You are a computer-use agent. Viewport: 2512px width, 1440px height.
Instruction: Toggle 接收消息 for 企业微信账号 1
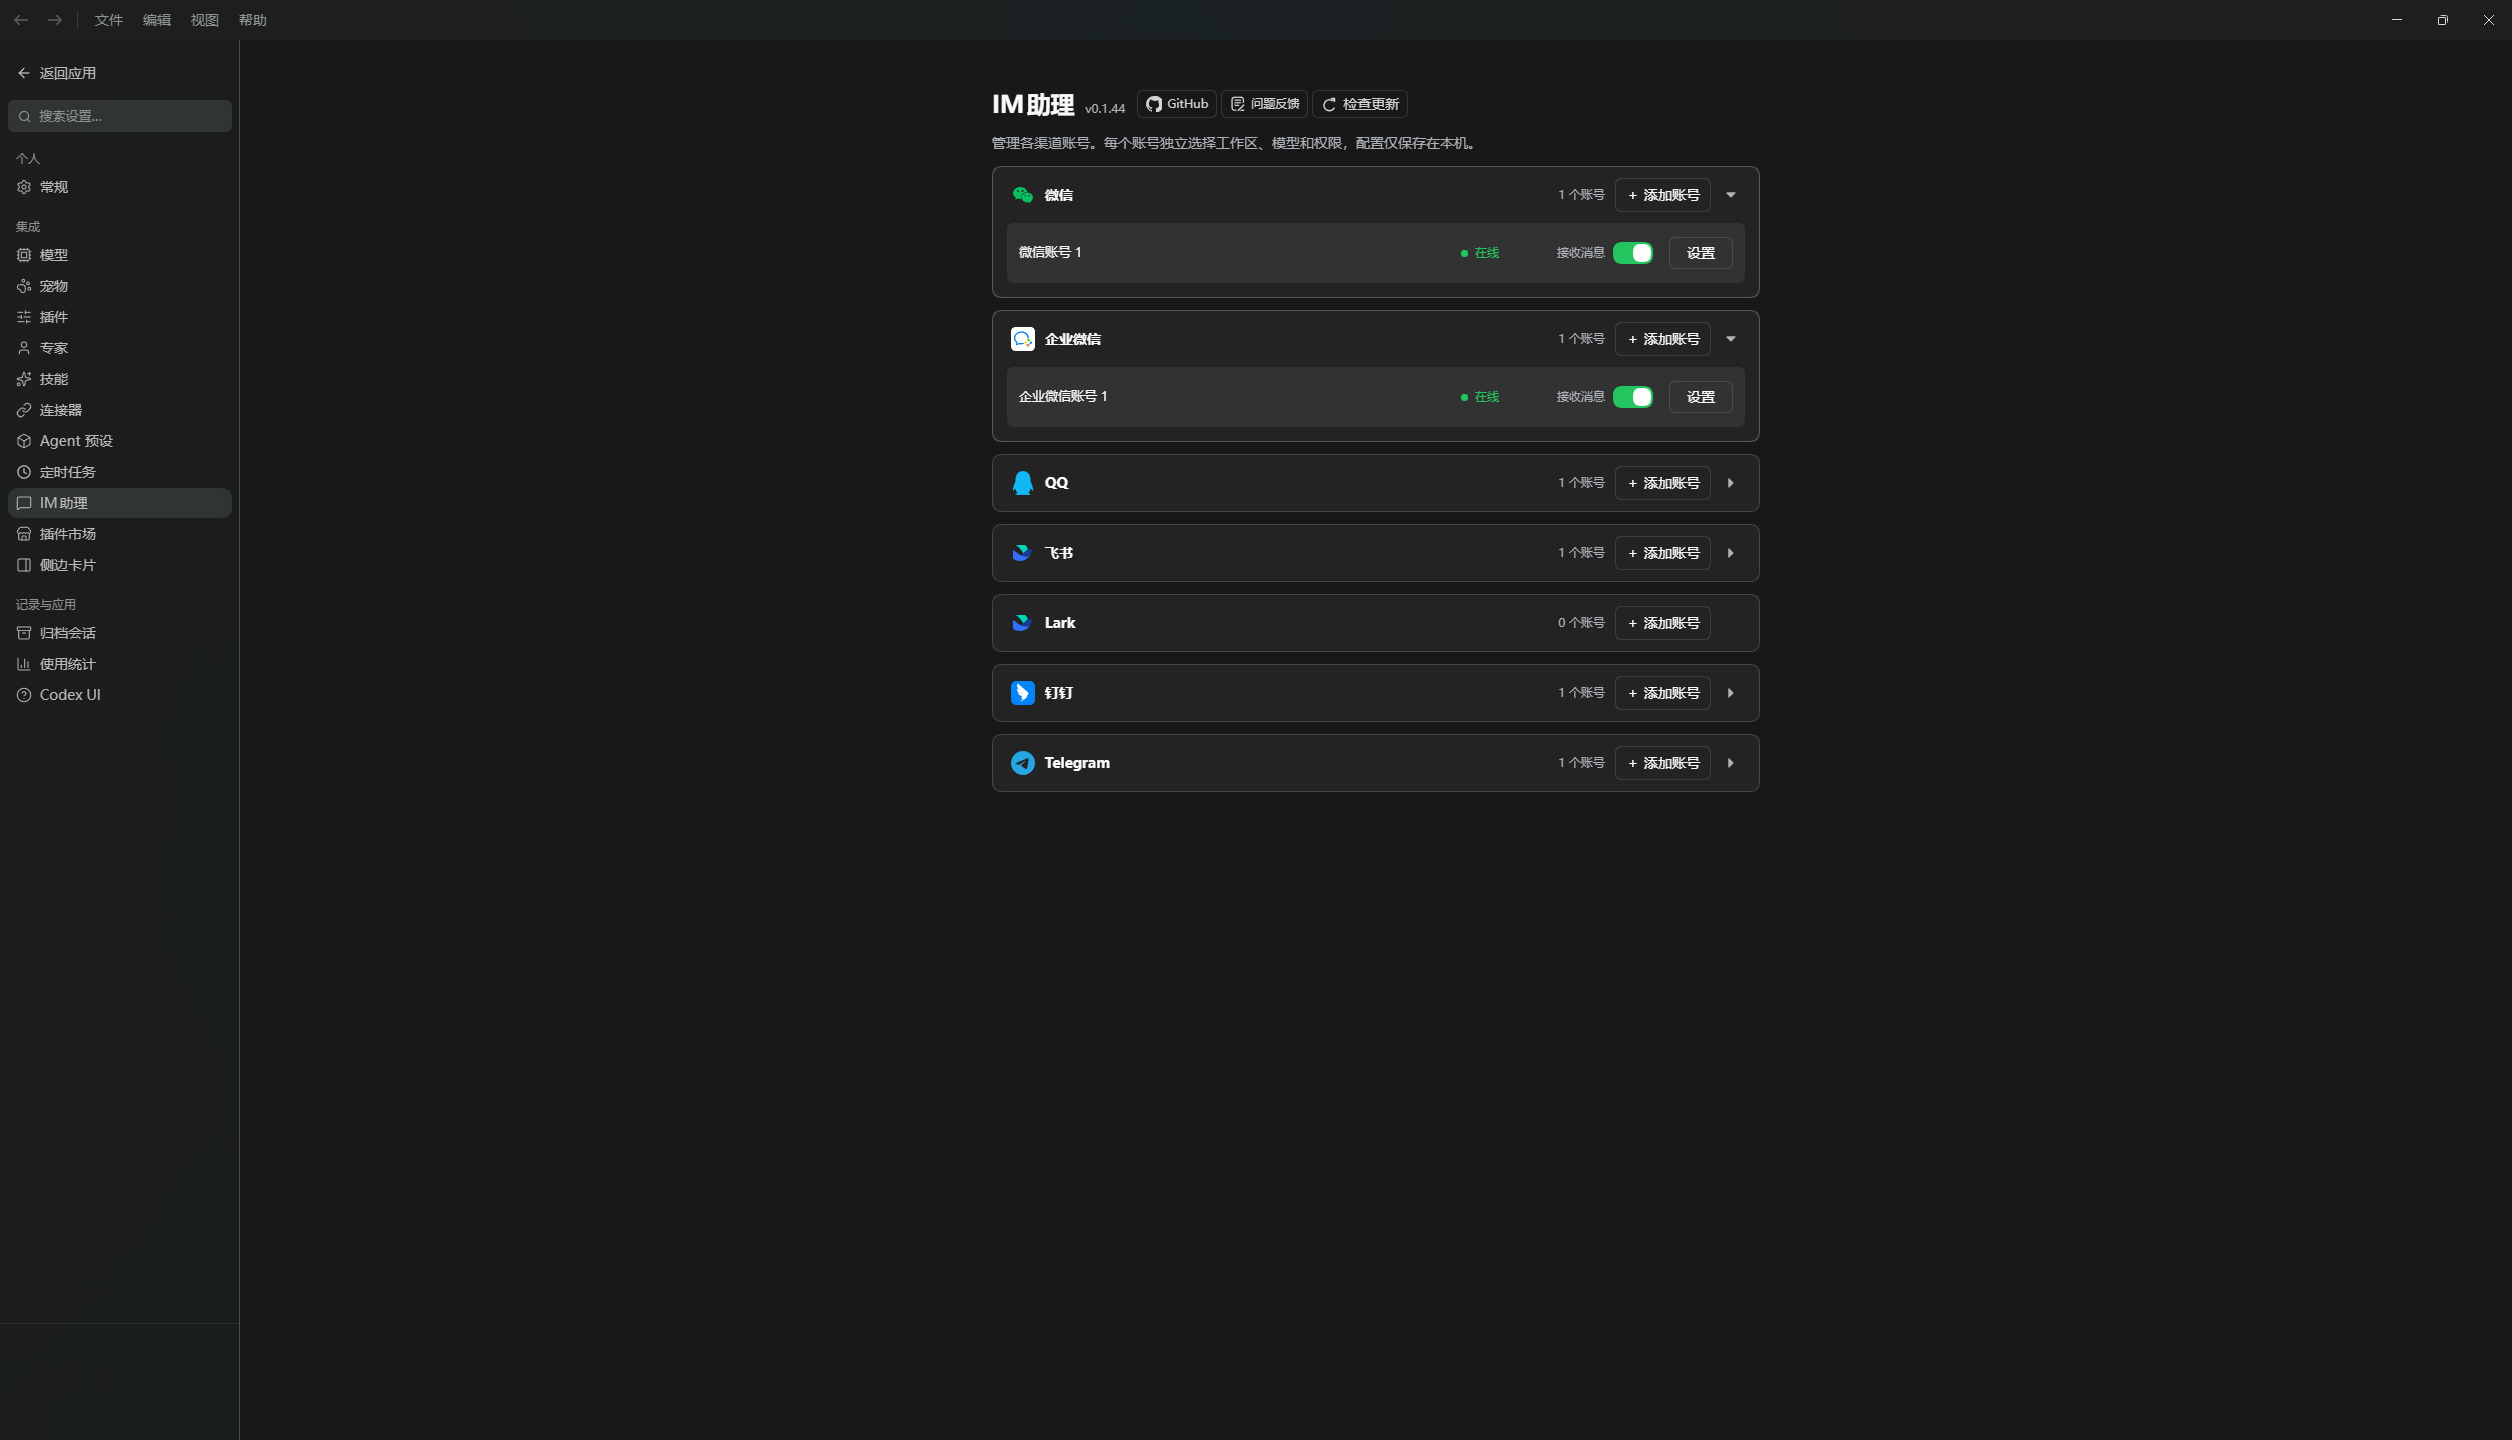tap(1633, 397)
